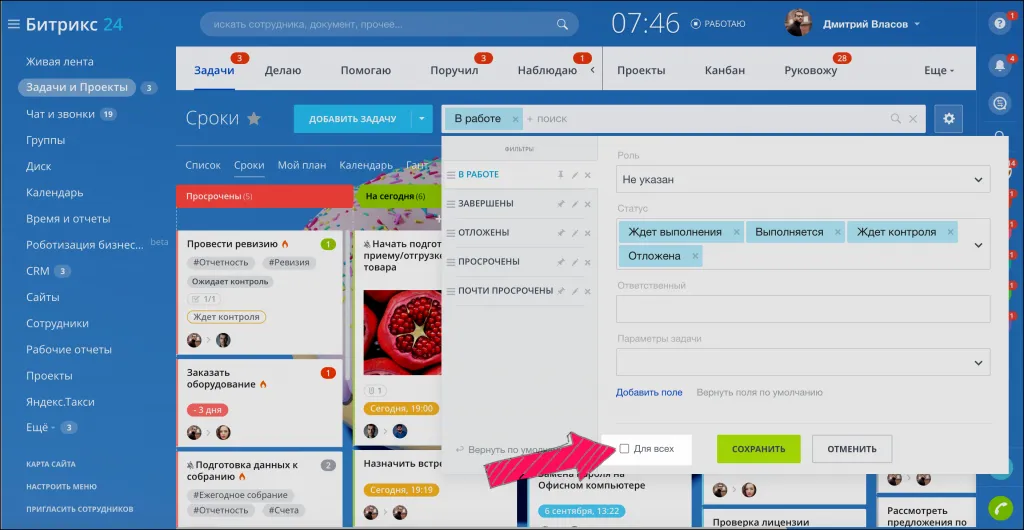The height and width of the screenshot is (530, 1024).
Task: Remove the В работе filter chip from search
Action: [516, 119]
